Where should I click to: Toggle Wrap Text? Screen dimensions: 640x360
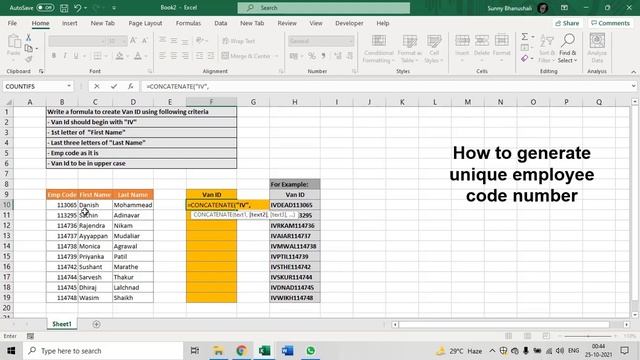(239, 41)
